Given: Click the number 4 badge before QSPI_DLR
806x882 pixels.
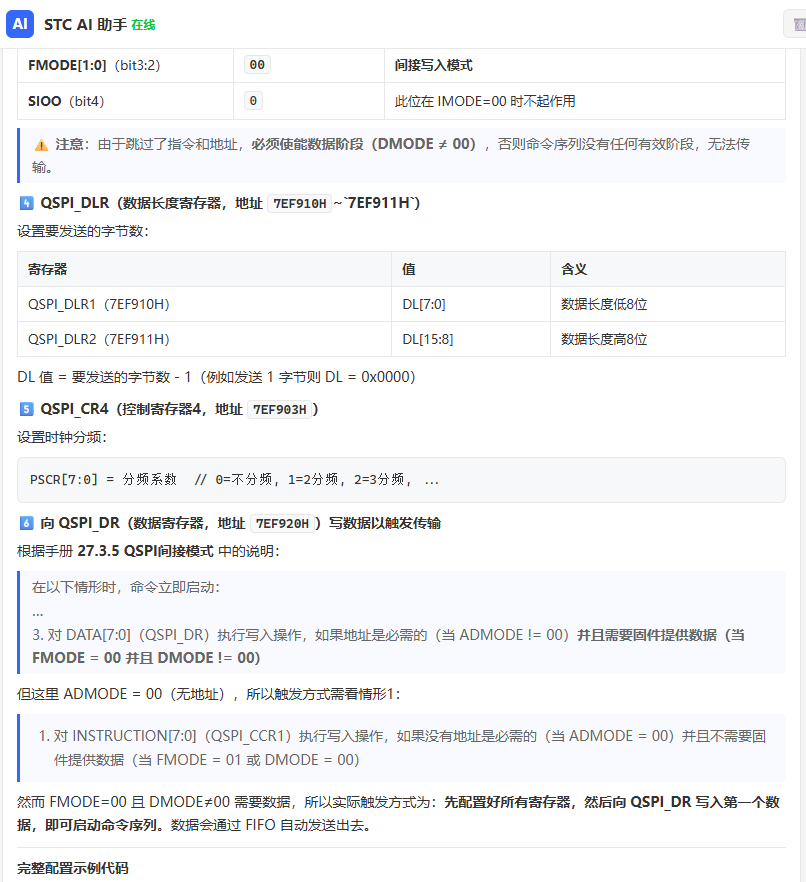Looking at the screenshot, I should [26, 203].
